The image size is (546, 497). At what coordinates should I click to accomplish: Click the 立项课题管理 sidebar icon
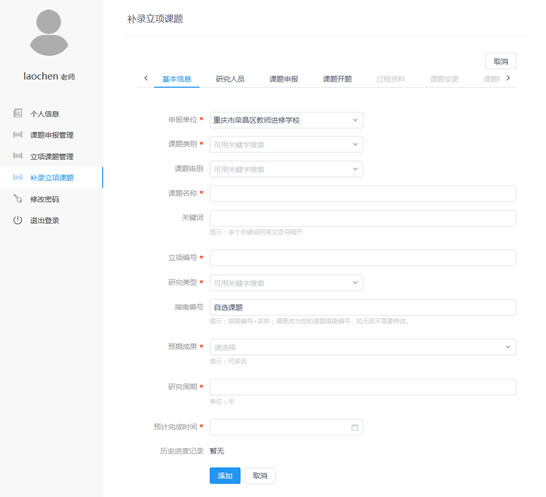coord(17,156)
